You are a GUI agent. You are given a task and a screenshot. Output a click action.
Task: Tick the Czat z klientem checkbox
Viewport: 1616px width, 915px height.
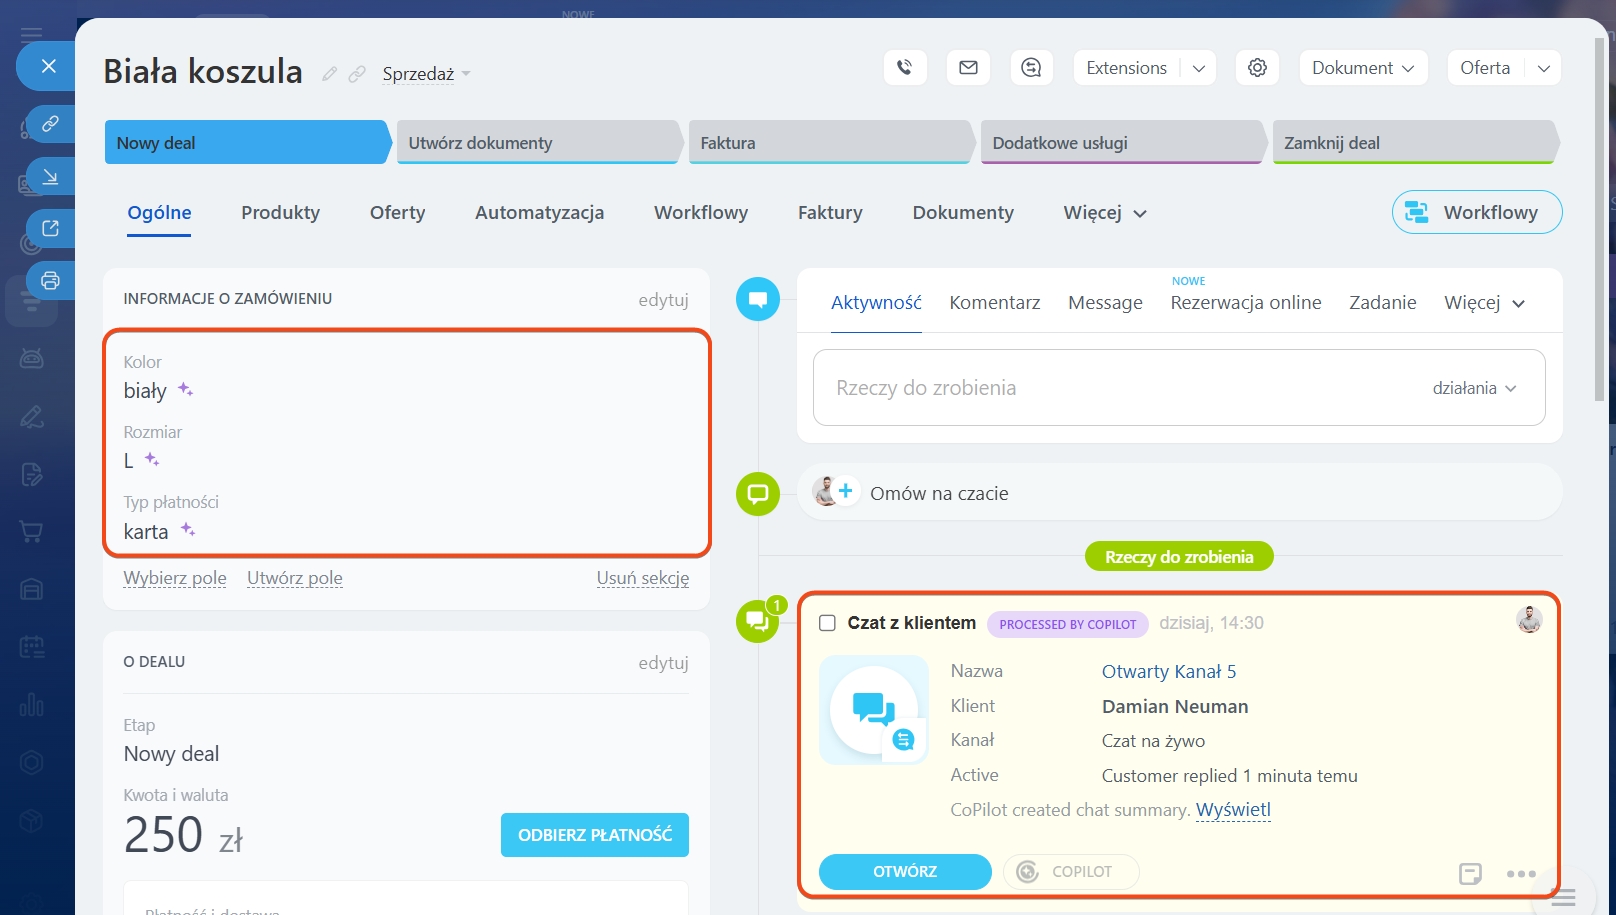tap(827, 623)
